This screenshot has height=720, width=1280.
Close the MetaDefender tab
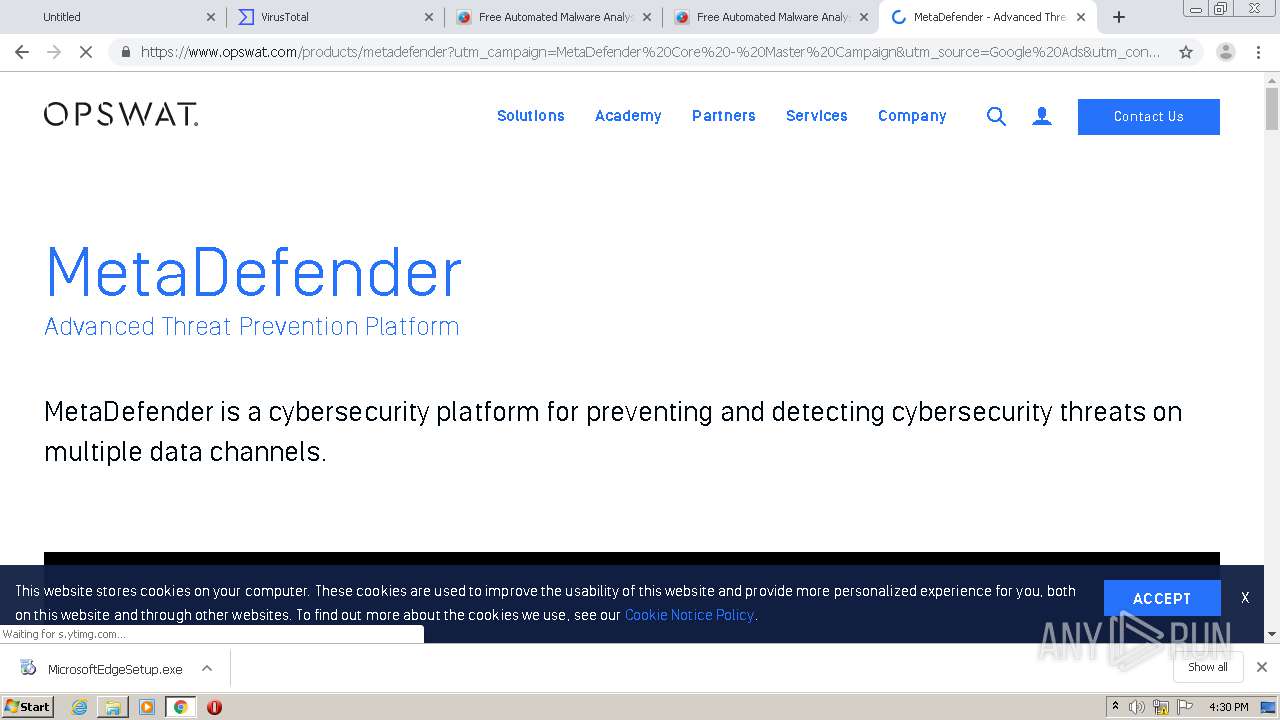pyautogui.click(x=1081, y=17)
